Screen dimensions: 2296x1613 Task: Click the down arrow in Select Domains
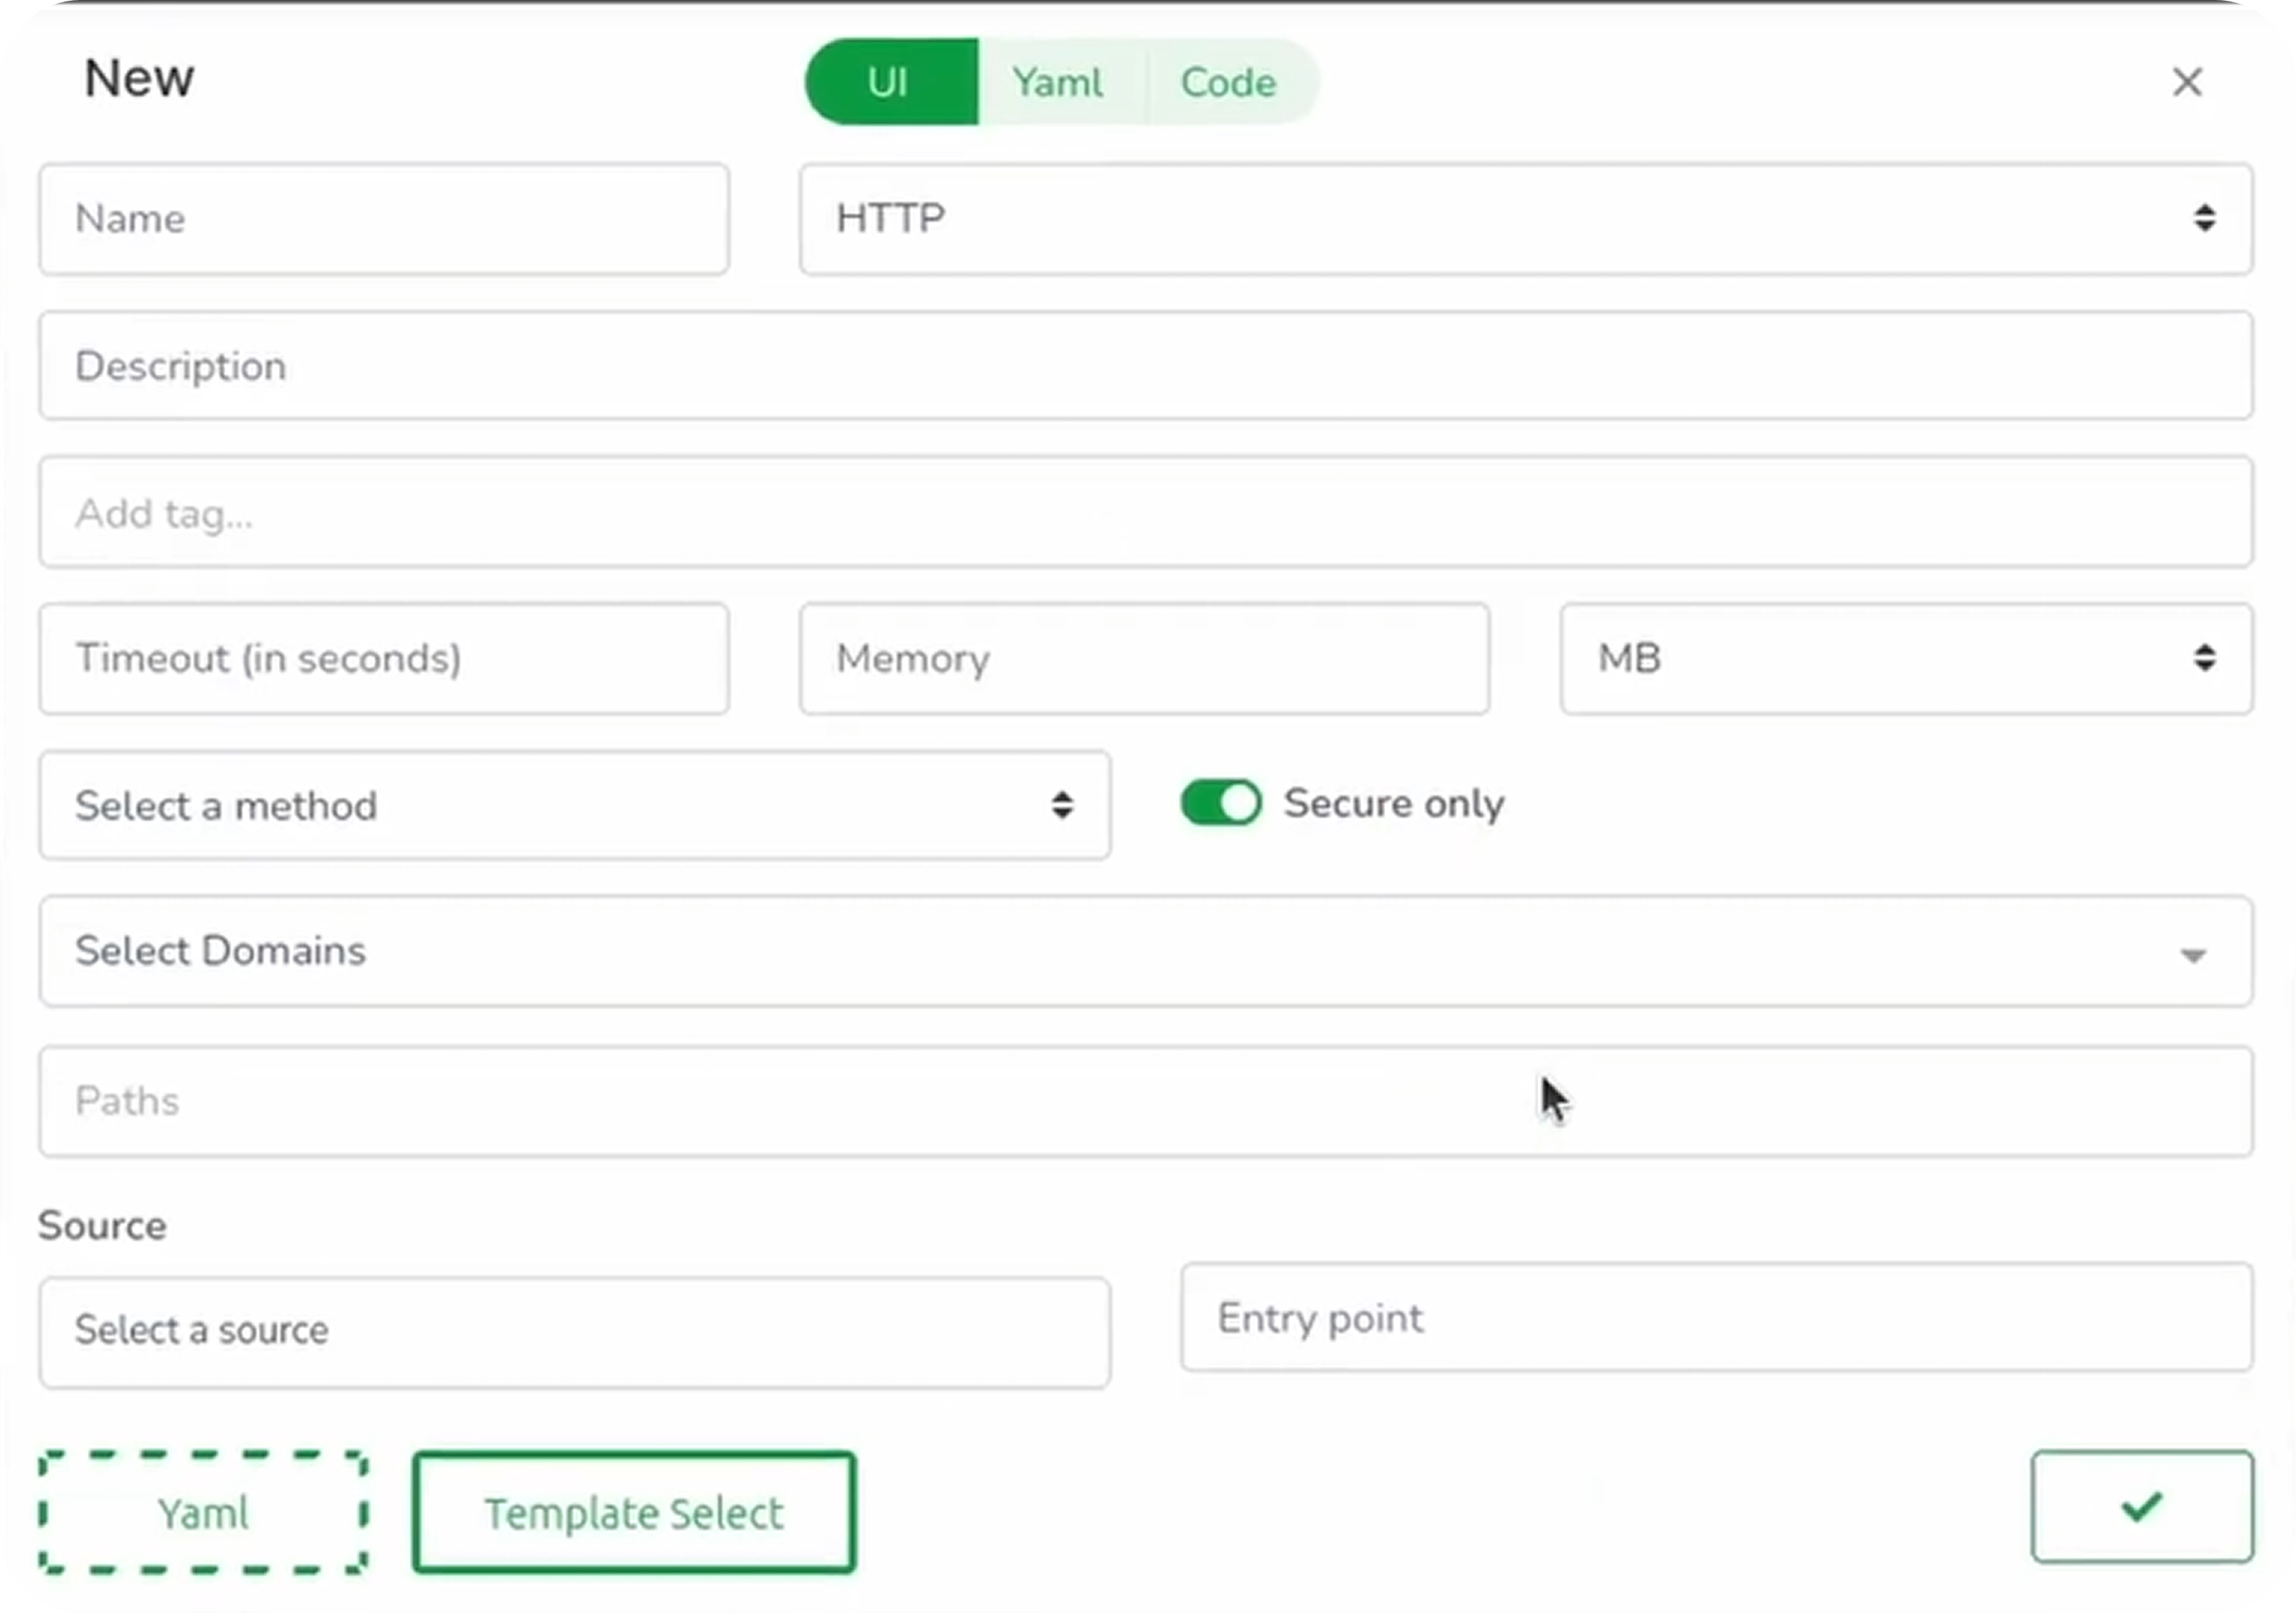(x=2193, y=955)
